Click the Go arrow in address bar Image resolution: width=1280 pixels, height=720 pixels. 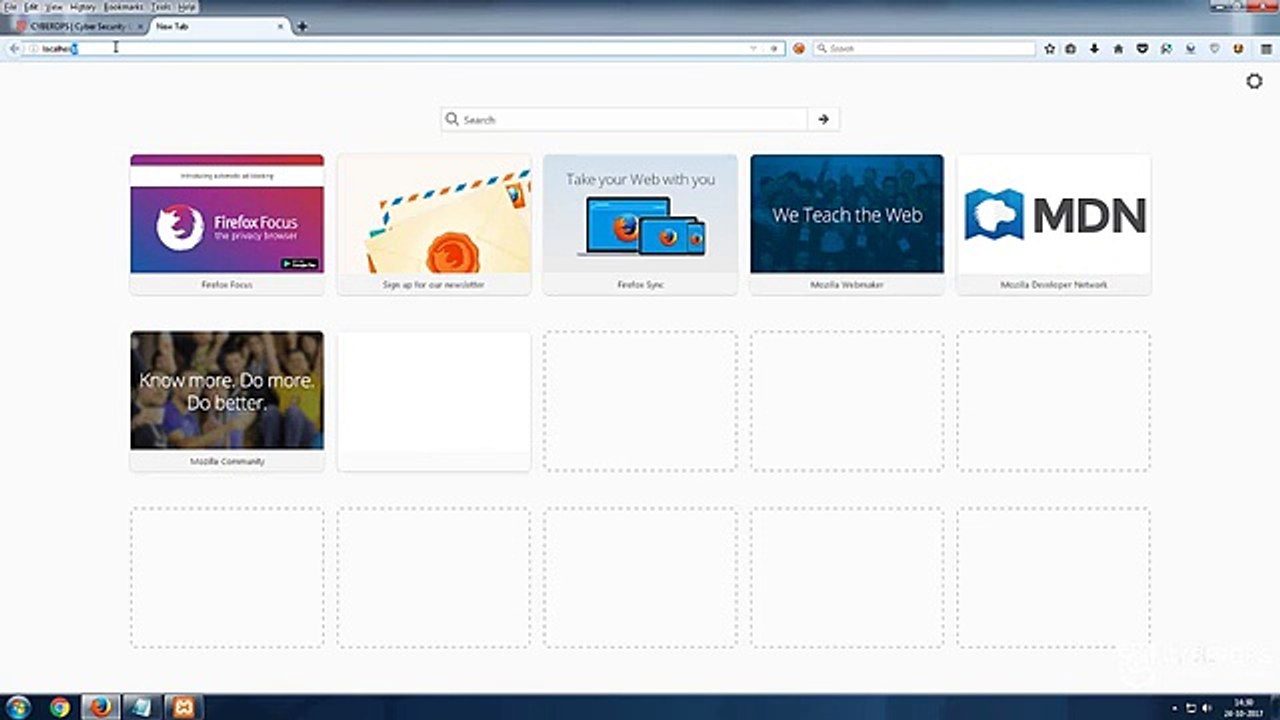773,48
